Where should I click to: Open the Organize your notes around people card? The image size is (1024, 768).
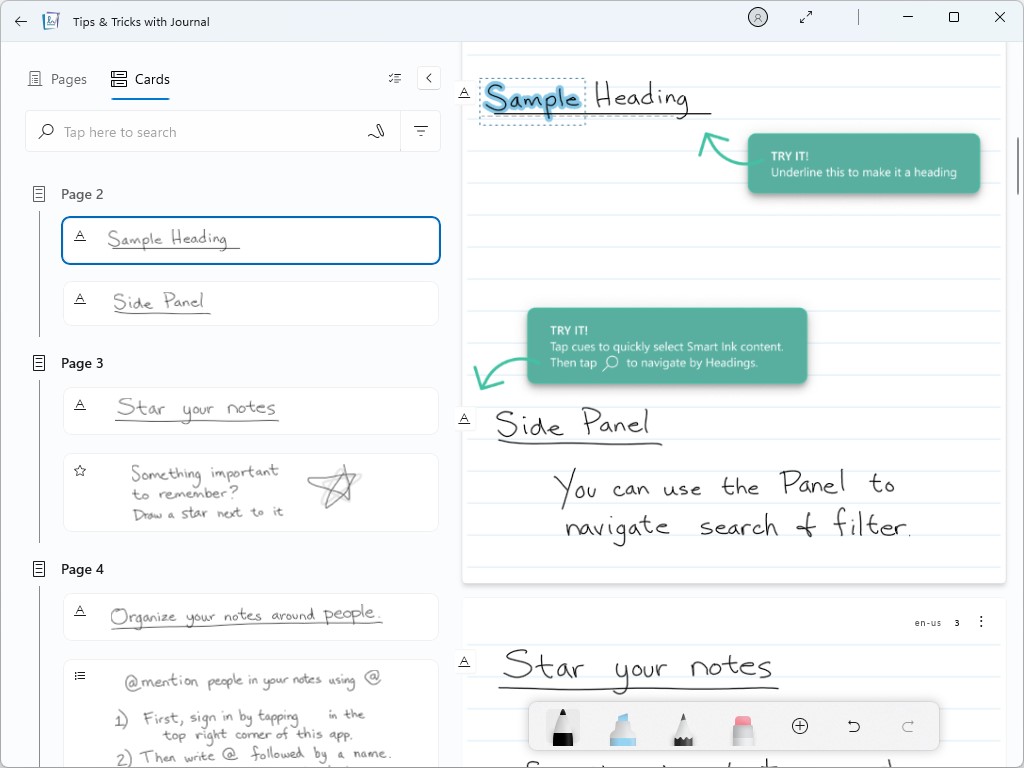pos(251,616)
